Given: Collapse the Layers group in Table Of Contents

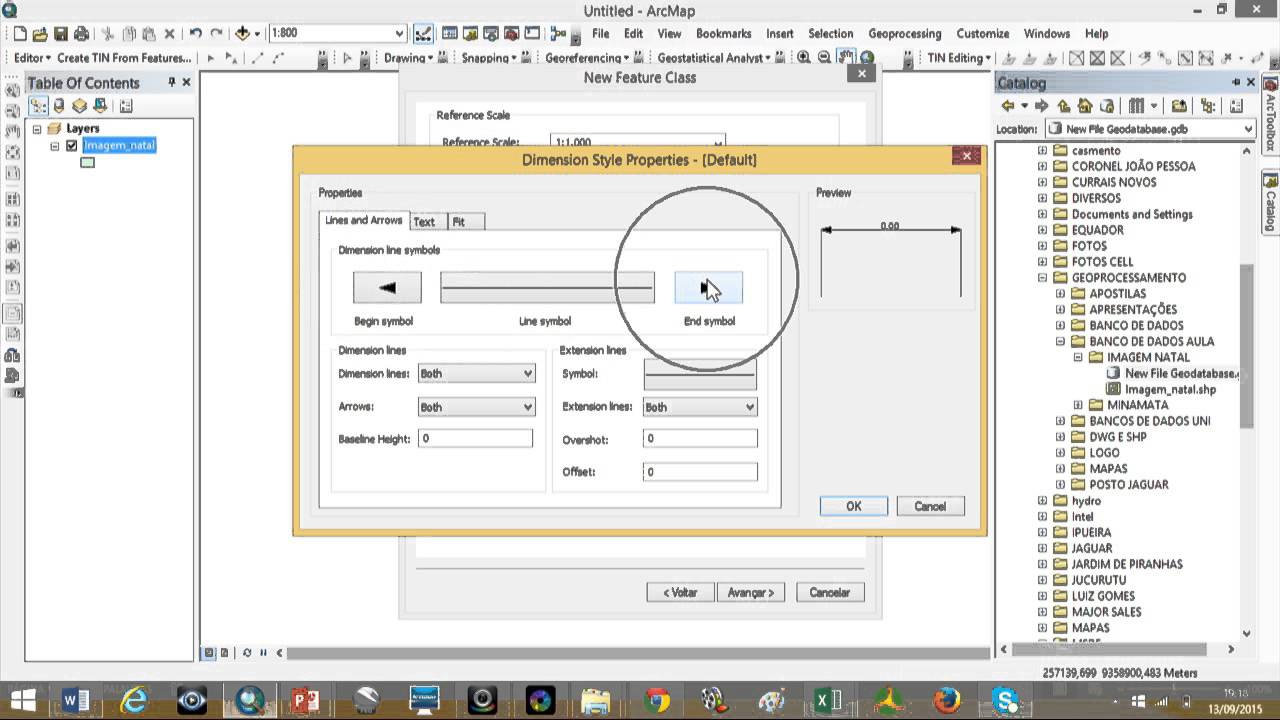Looking at the screenshot, I should coord(37,129).
